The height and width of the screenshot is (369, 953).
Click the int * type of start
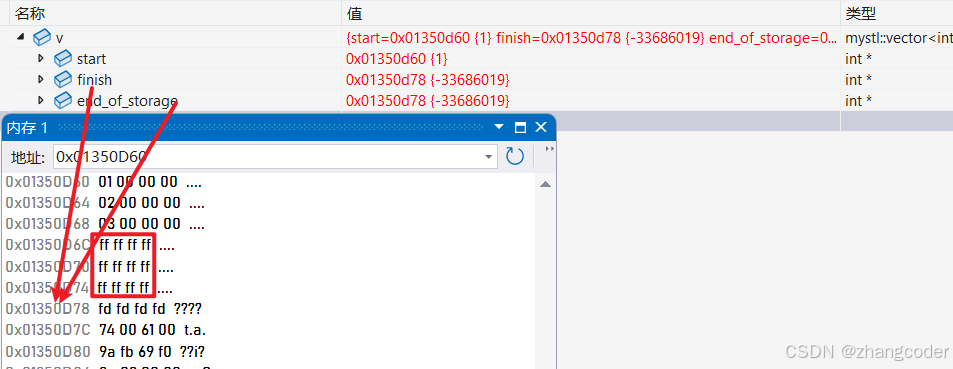point(858,59)
